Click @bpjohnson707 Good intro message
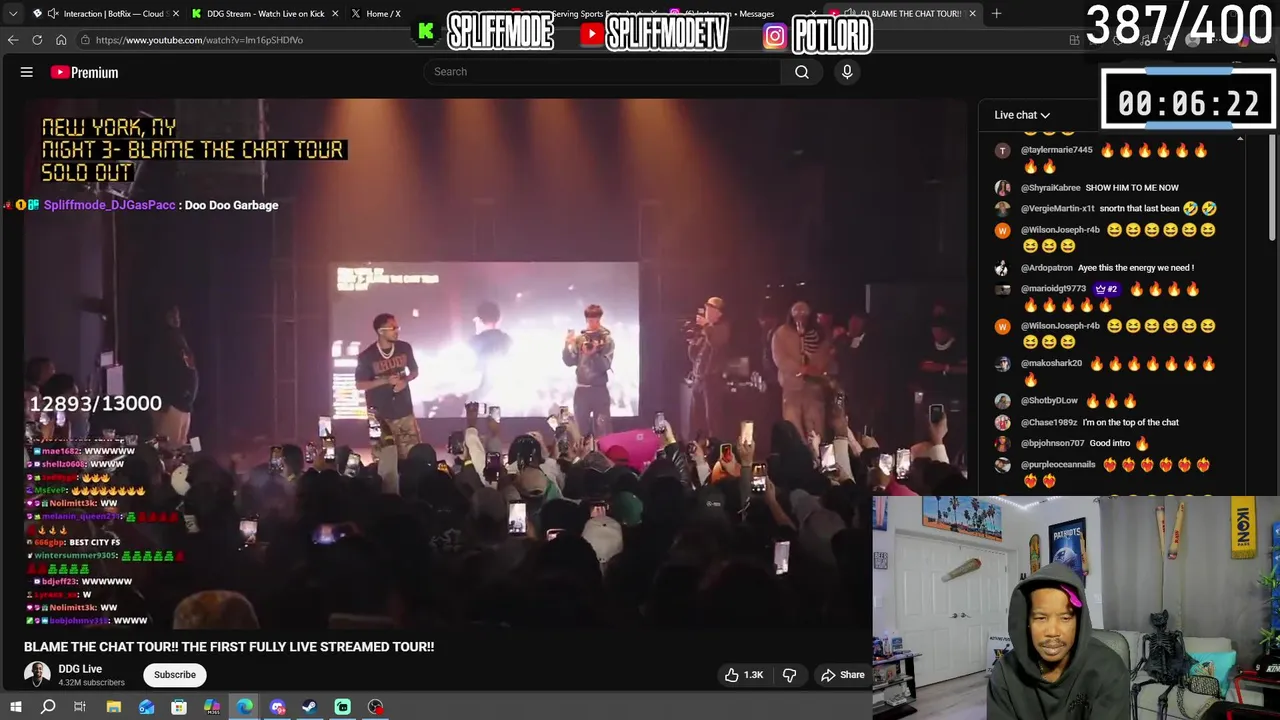The height and width of the screenshot is (720, 1280). pyautogui.click(x=1085, y=443)
